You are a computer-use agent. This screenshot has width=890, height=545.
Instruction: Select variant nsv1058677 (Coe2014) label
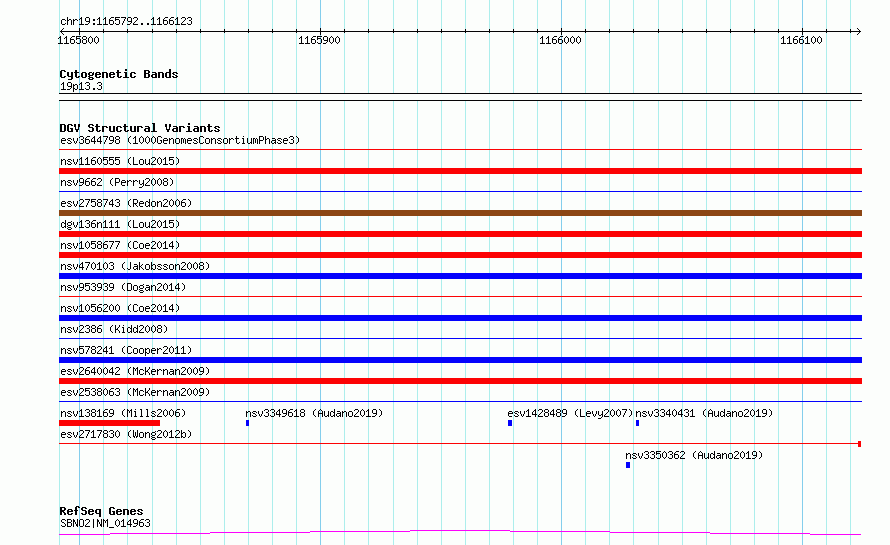(120, 245)
